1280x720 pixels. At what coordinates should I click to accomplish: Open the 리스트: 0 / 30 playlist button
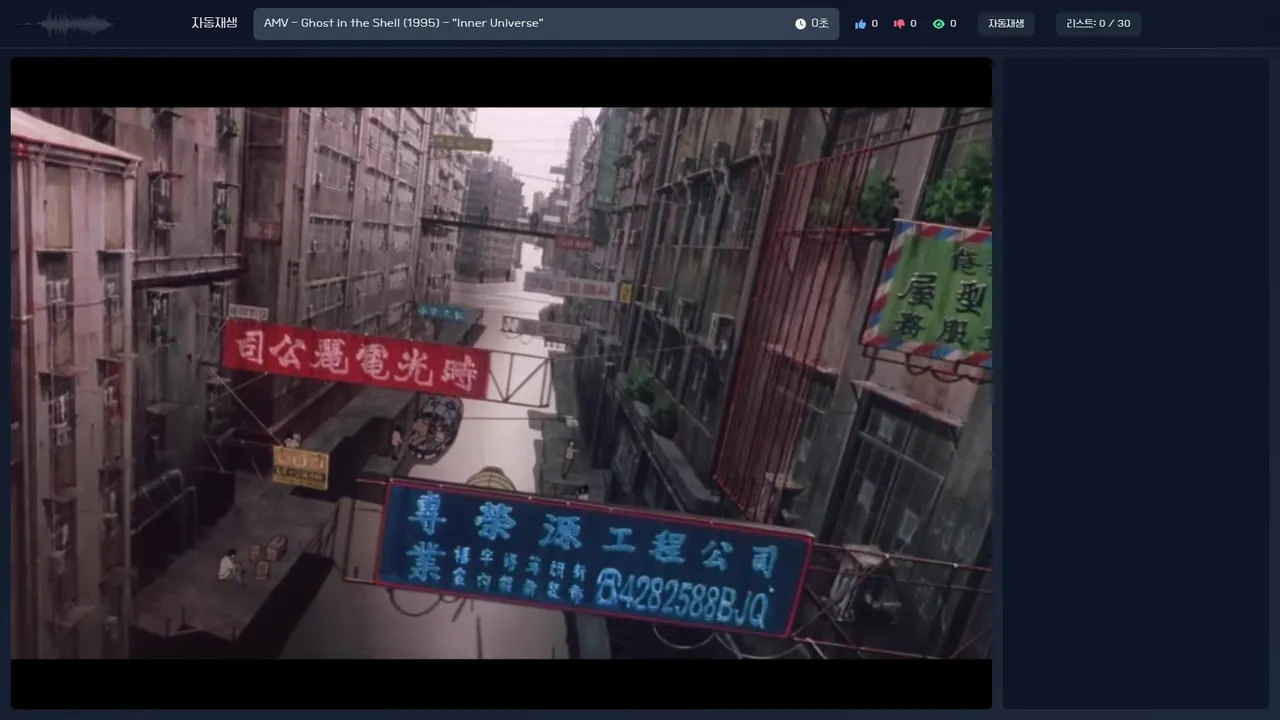pyautogui.click(x=1098, y=24)
